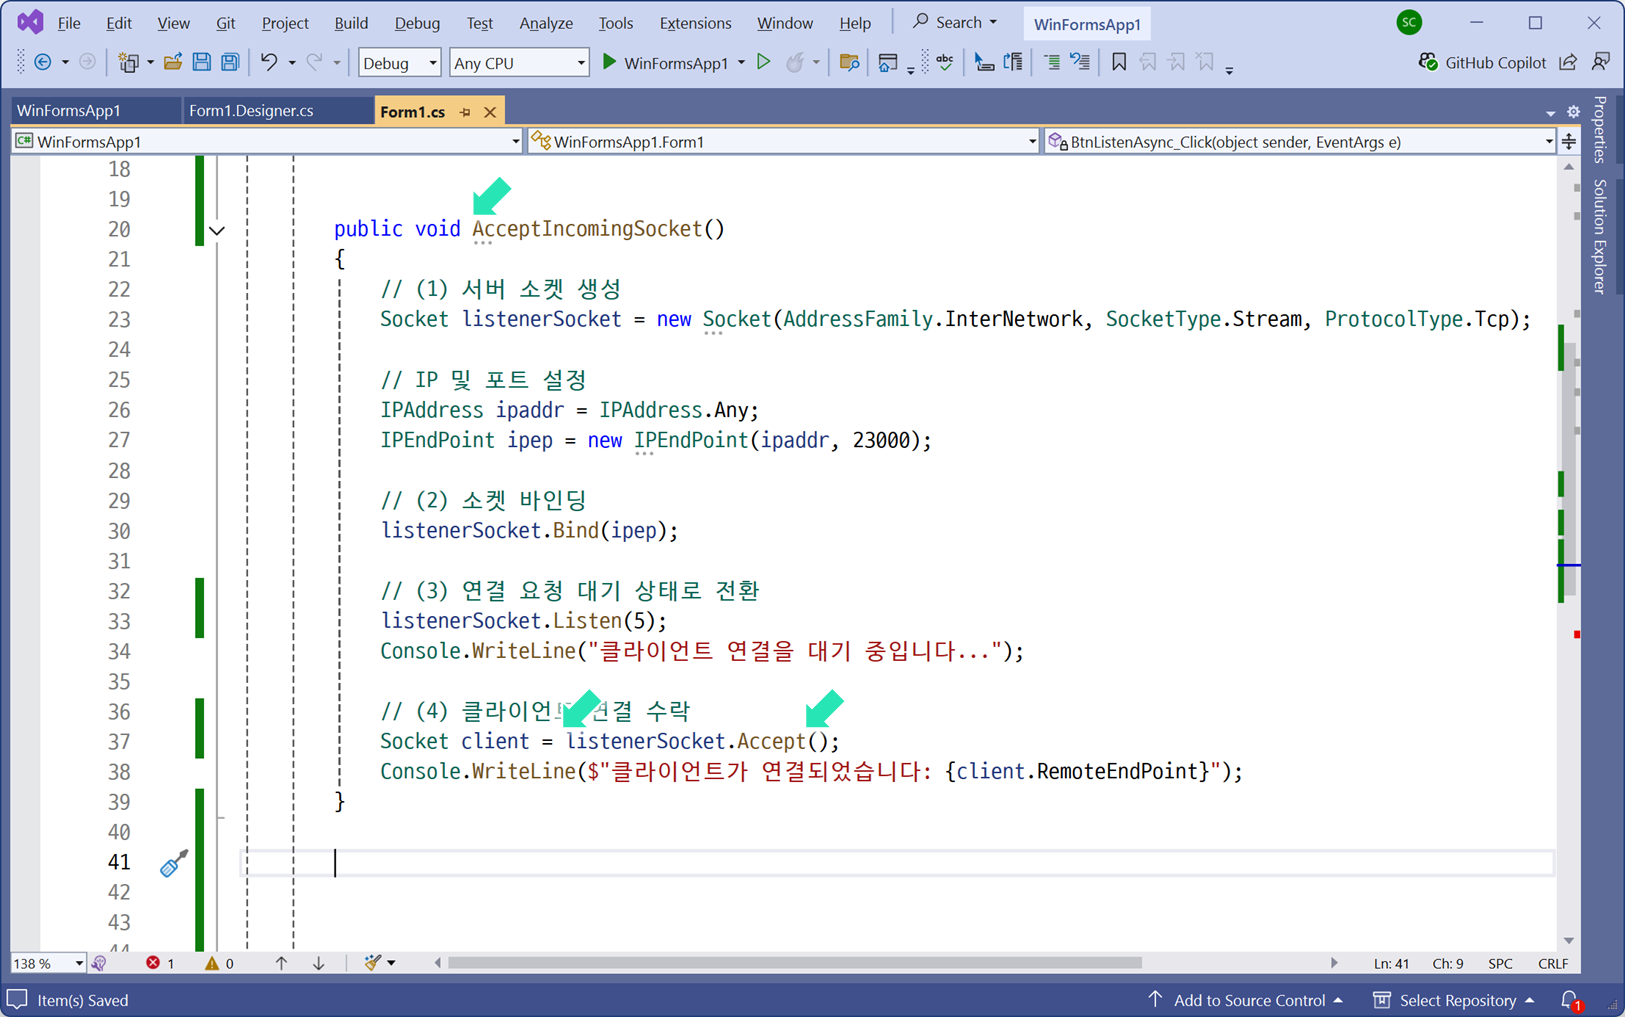1625x1017 pixels.
Task: Go to previous issue with the up arrow
Action: 281,963
